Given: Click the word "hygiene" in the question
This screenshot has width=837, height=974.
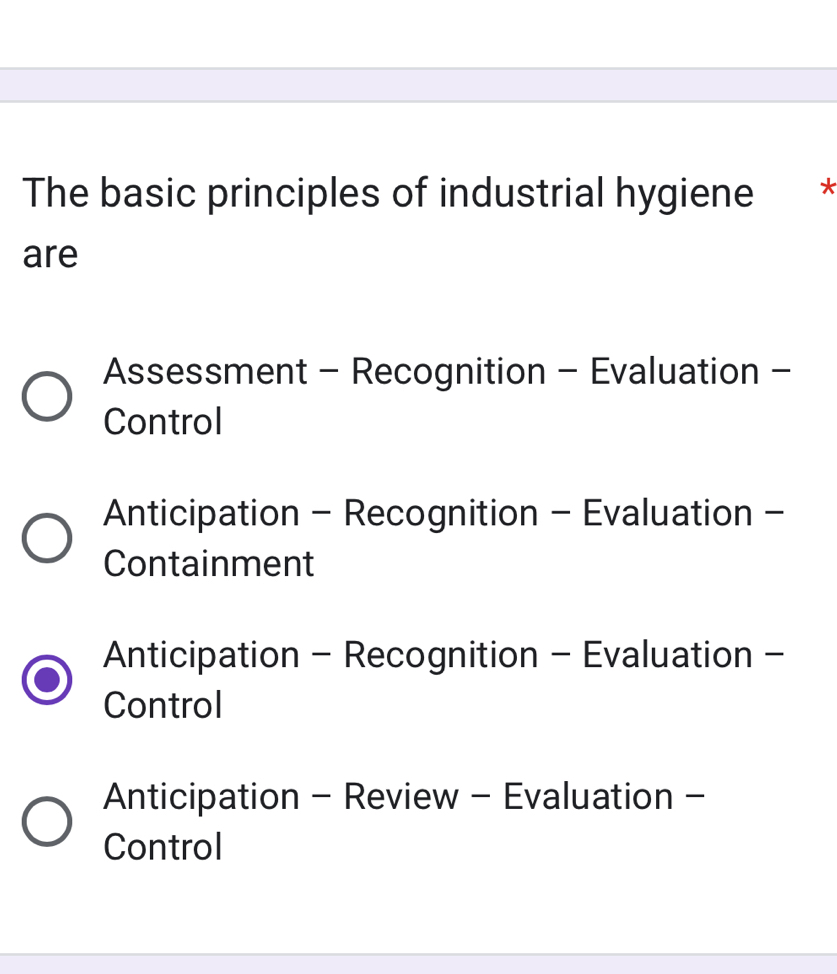Looking at the screenshot, I should pyautogui.click(x=684, y=193).
